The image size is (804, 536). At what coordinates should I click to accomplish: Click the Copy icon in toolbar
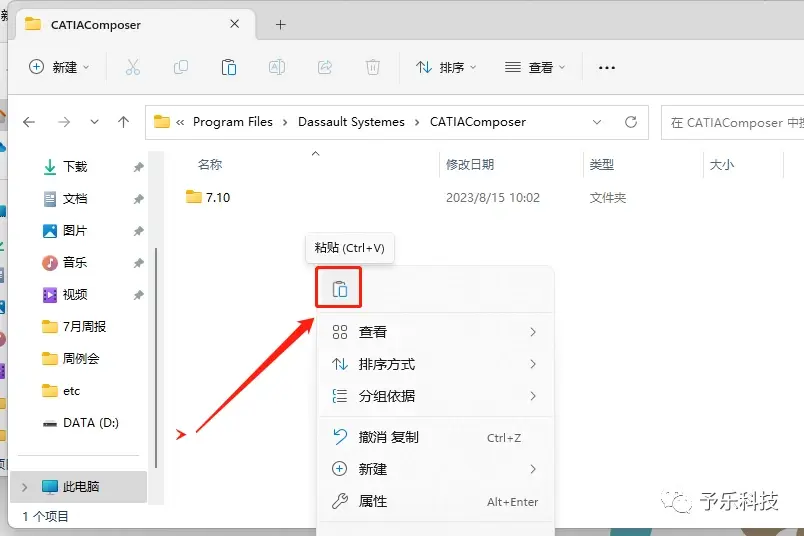(181, 67)
